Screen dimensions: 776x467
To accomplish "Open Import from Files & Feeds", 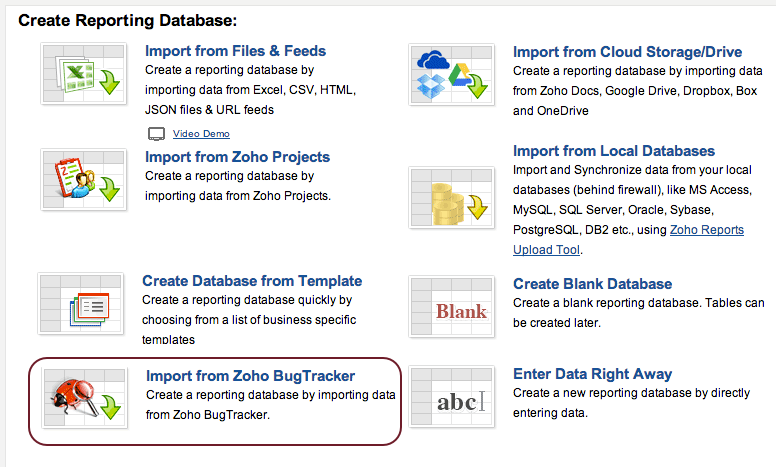I will point(235,51).
